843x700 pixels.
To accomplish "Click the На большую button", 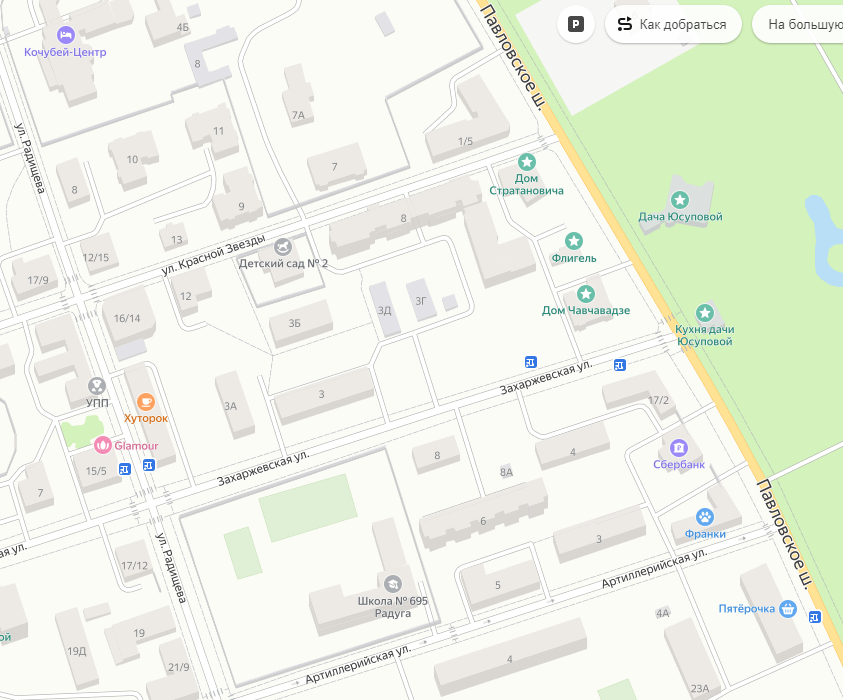I will (x=798, y=24).
